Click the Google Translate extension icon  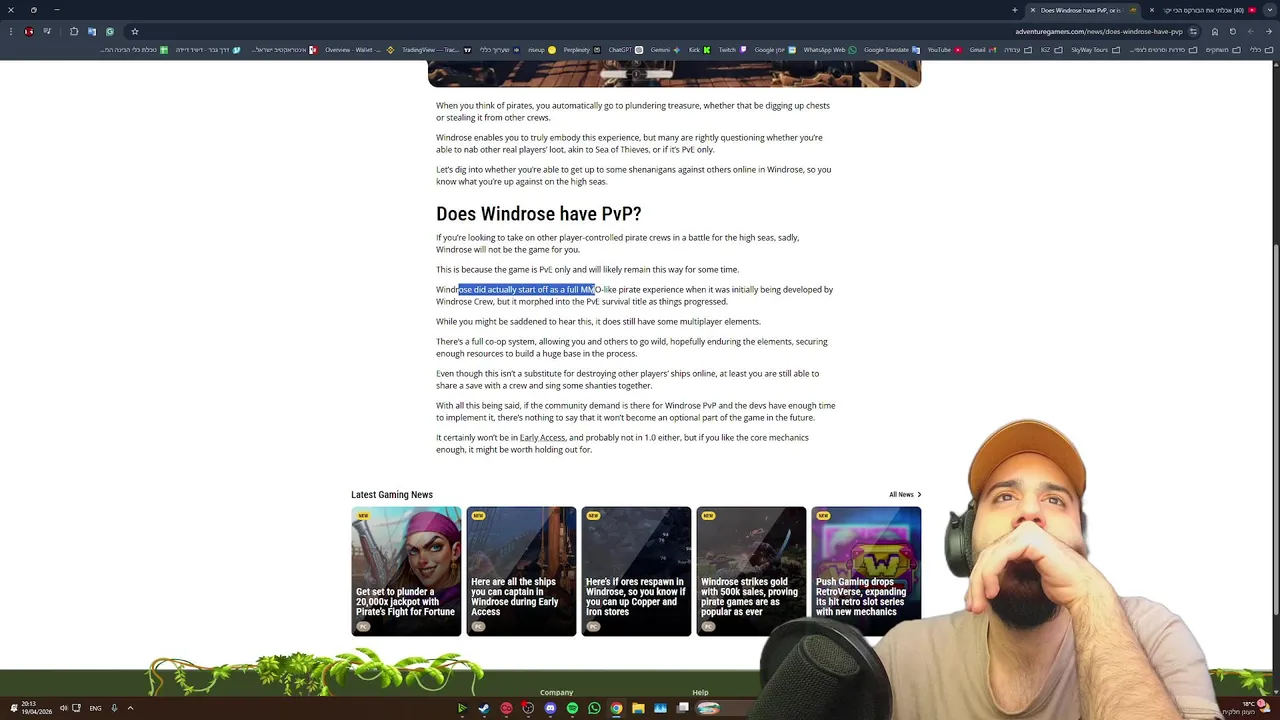coord(92,31)
